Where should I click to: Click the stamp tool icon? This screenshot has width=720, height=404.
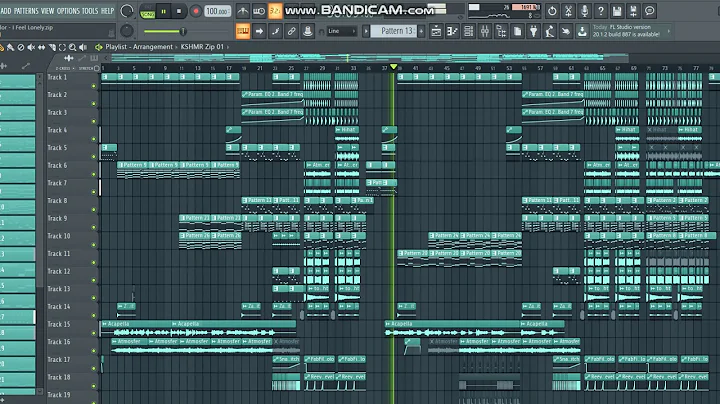pyautogui.click(x=308, y=31)
